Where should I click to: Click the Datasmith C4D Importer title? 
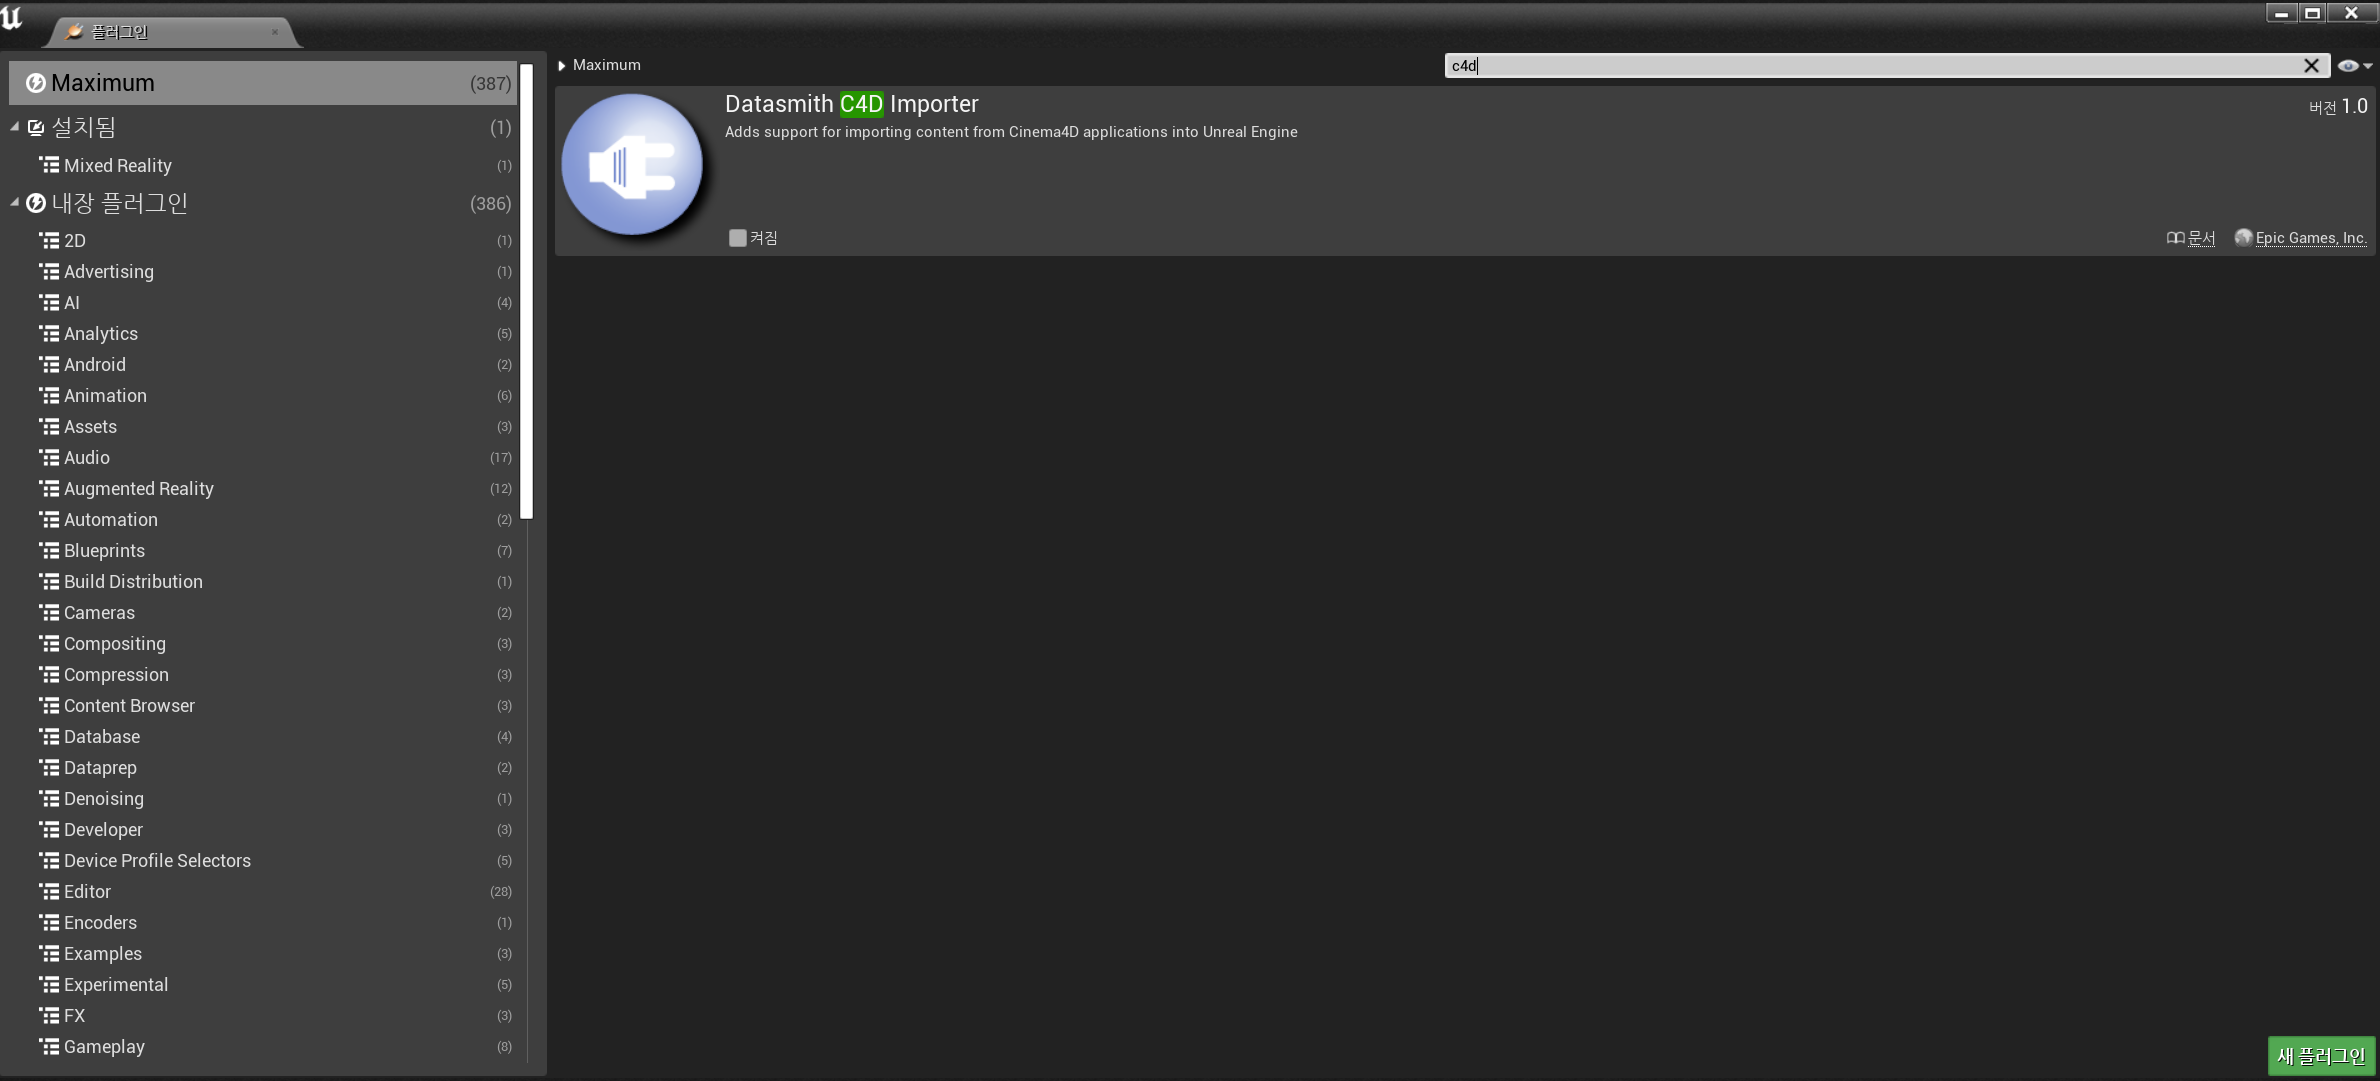(851, 104)
